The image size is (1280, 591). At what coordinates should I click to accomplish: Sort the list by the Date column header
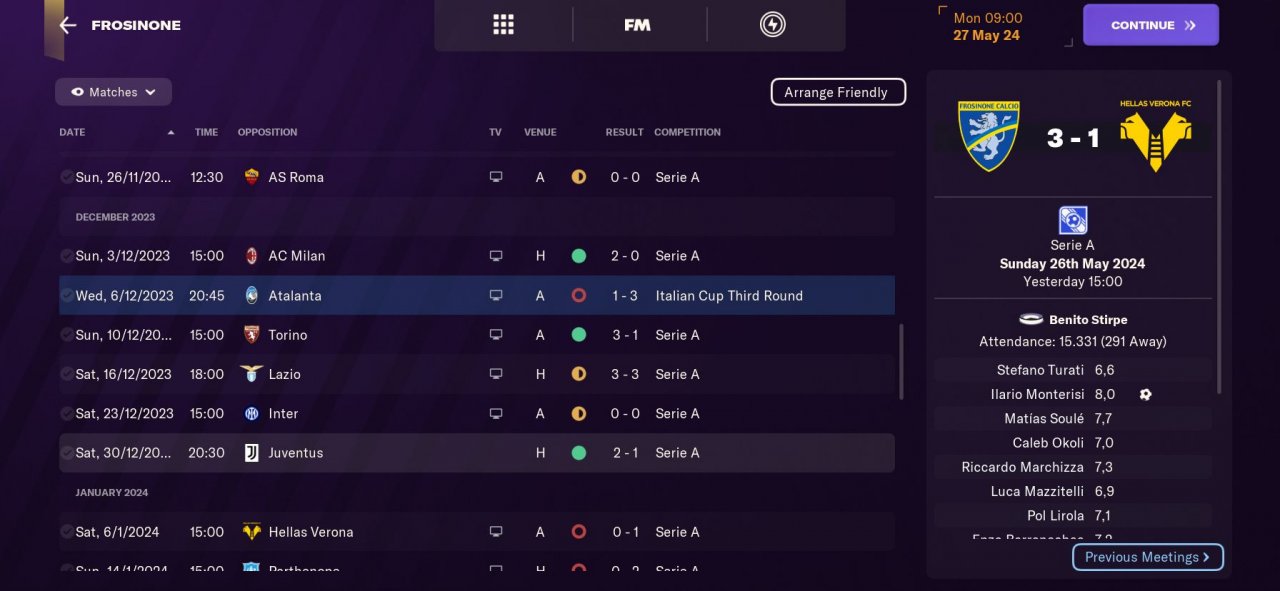72,132
